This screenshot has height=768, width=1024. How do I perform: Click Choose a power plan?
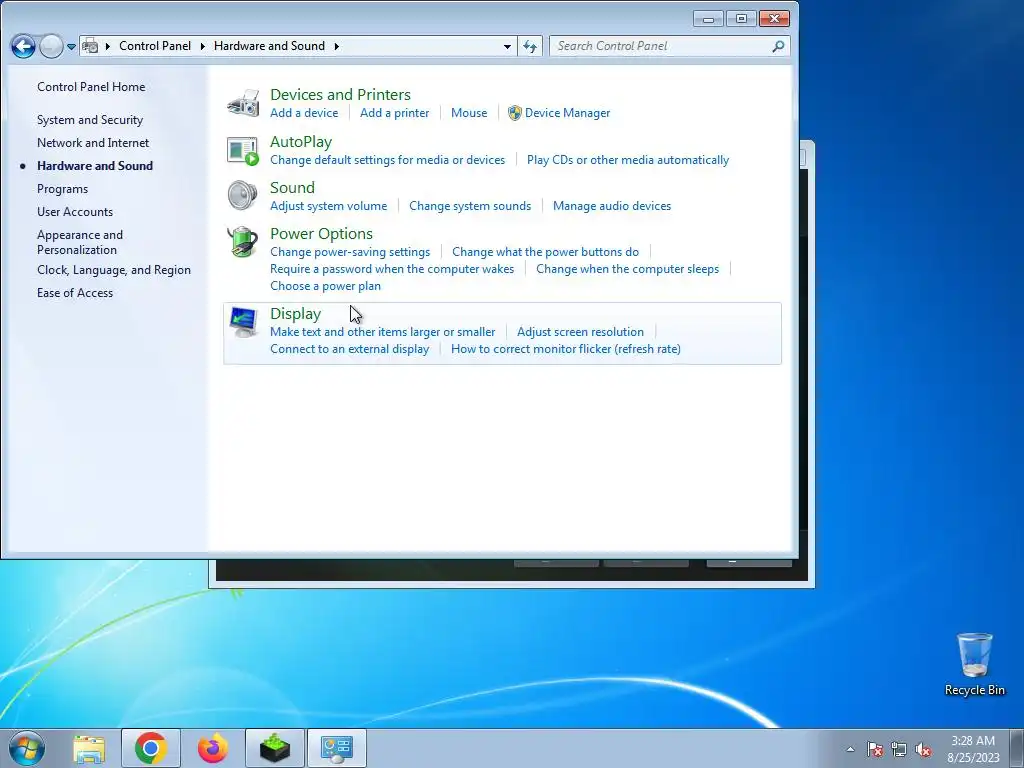click(325, 286)
